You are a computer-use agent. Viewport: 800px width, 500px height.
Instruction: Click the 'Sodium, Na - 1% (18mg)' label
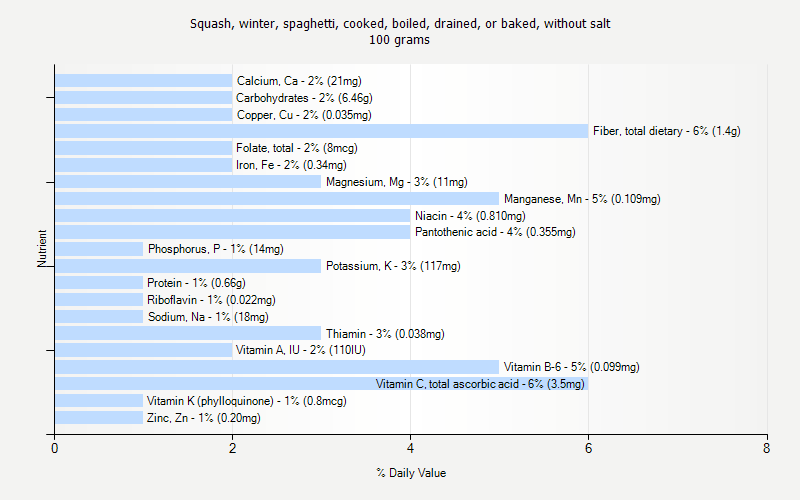pyautogui.click(x=208, y=317)
